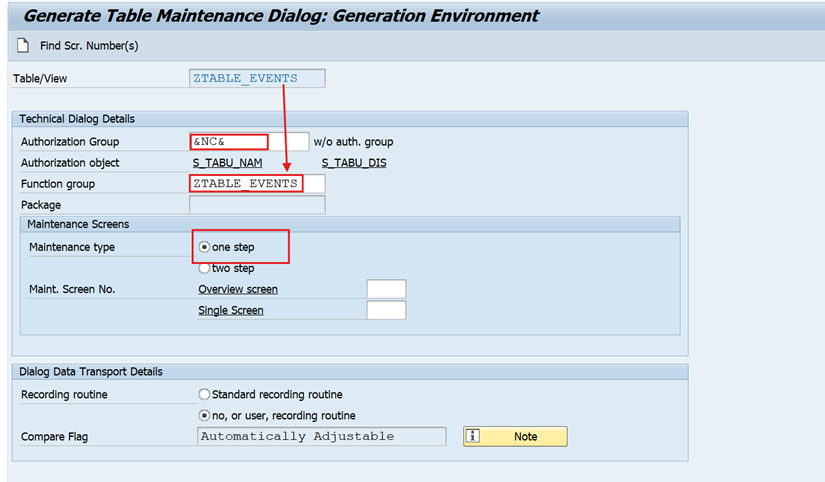The height and width of the screenshot is (482, 825).
Task: Click the info icon on Note button
Action: pos(475,436)
